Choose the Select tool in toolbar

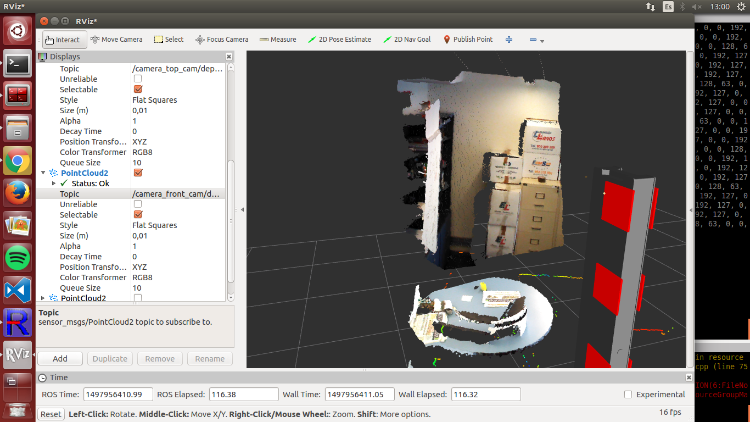click(168, 39)
